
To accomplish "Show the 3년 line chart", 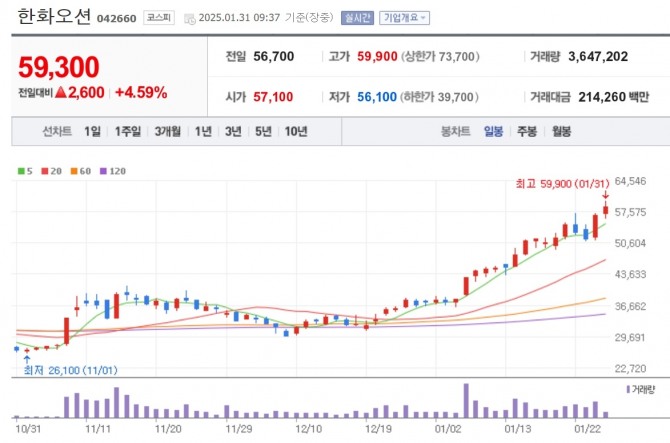I will (x=233, y=132).
